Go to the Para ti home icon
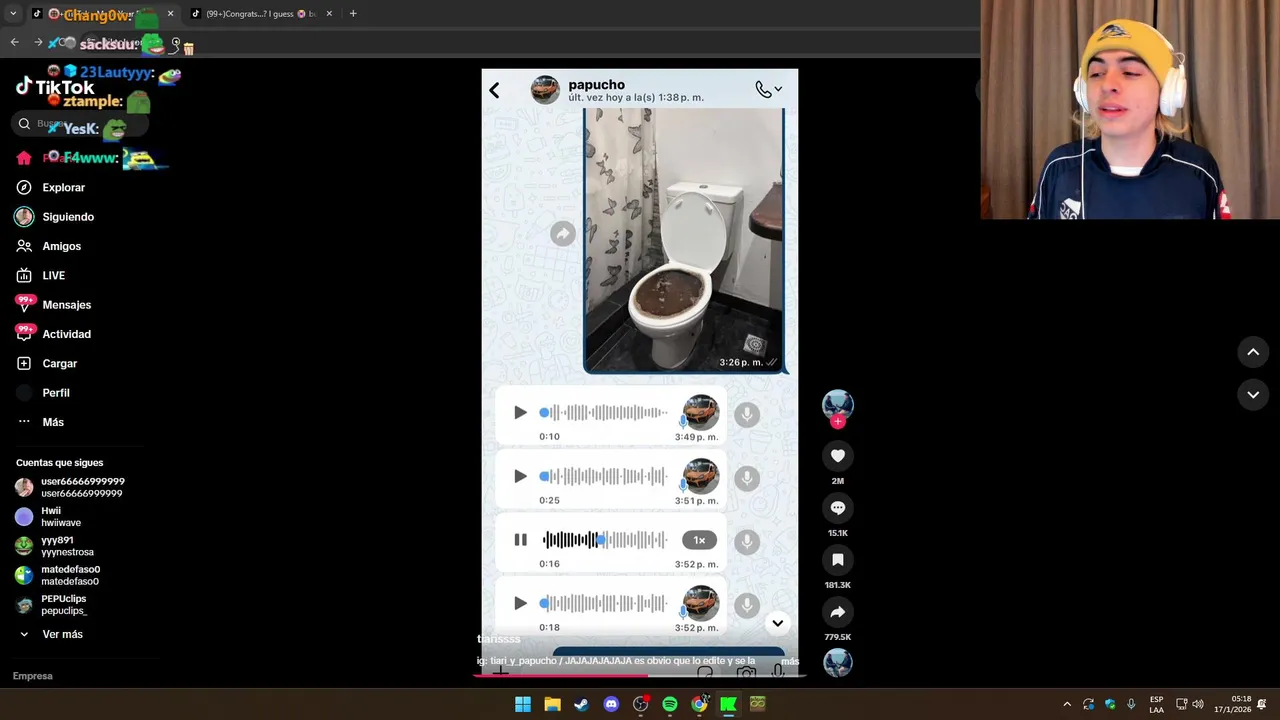1280x720 pixels. point(24,158)
